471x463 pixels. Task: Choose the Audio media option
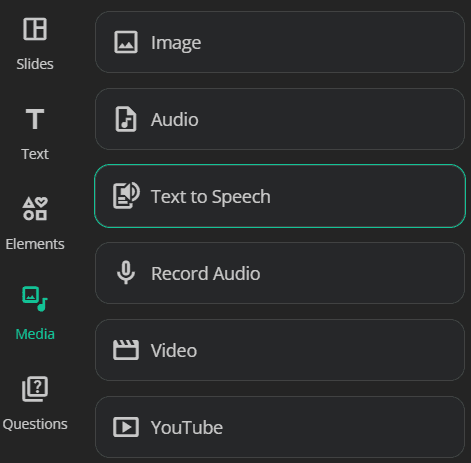(x=280, y=119)
